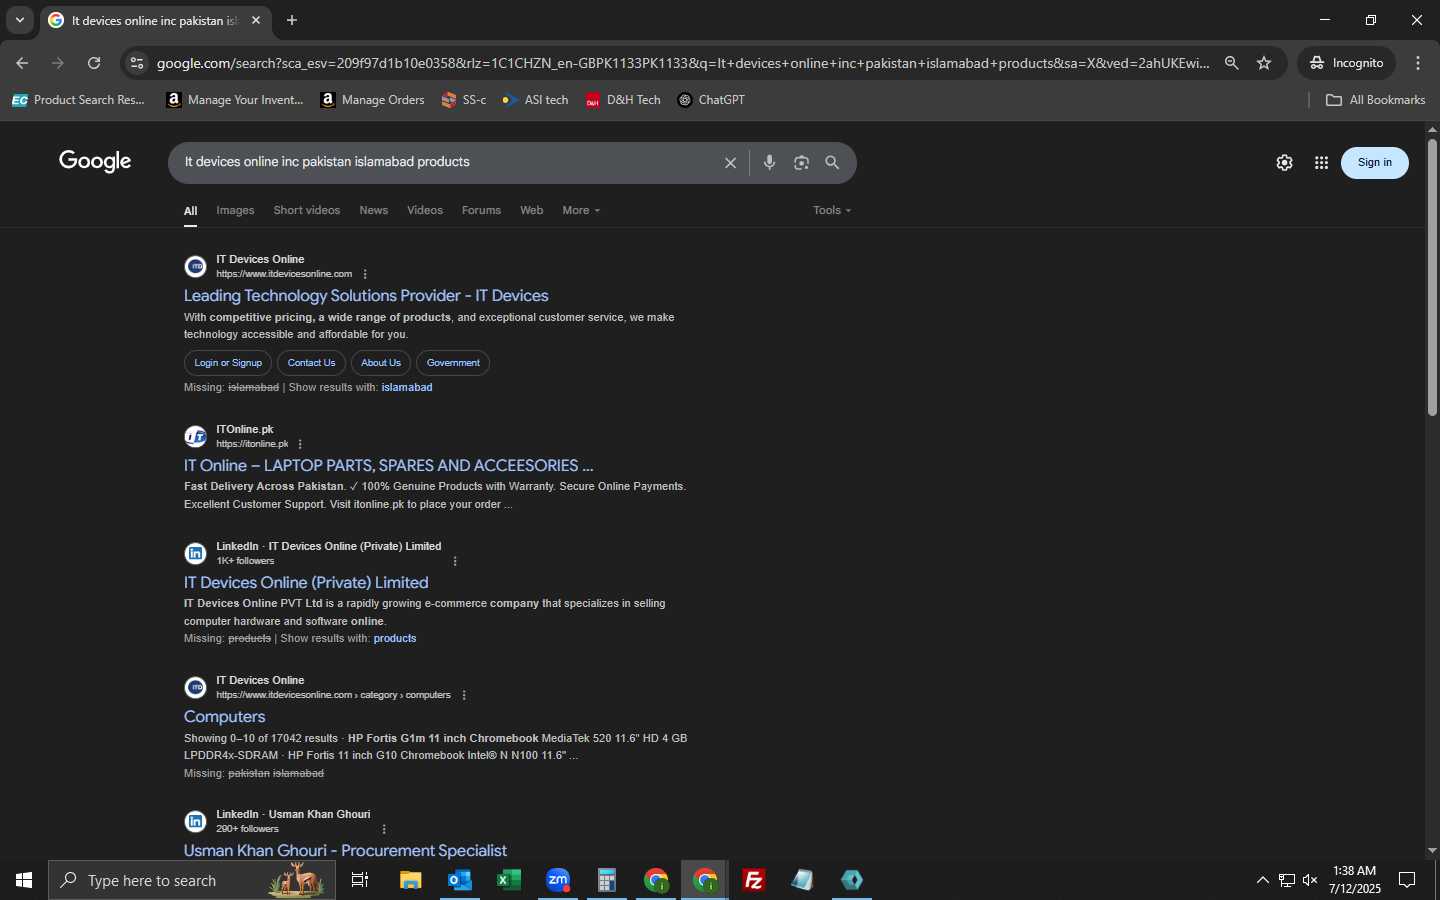
Task: Open Manage Orders bookmark
Action: pos(372,100)
